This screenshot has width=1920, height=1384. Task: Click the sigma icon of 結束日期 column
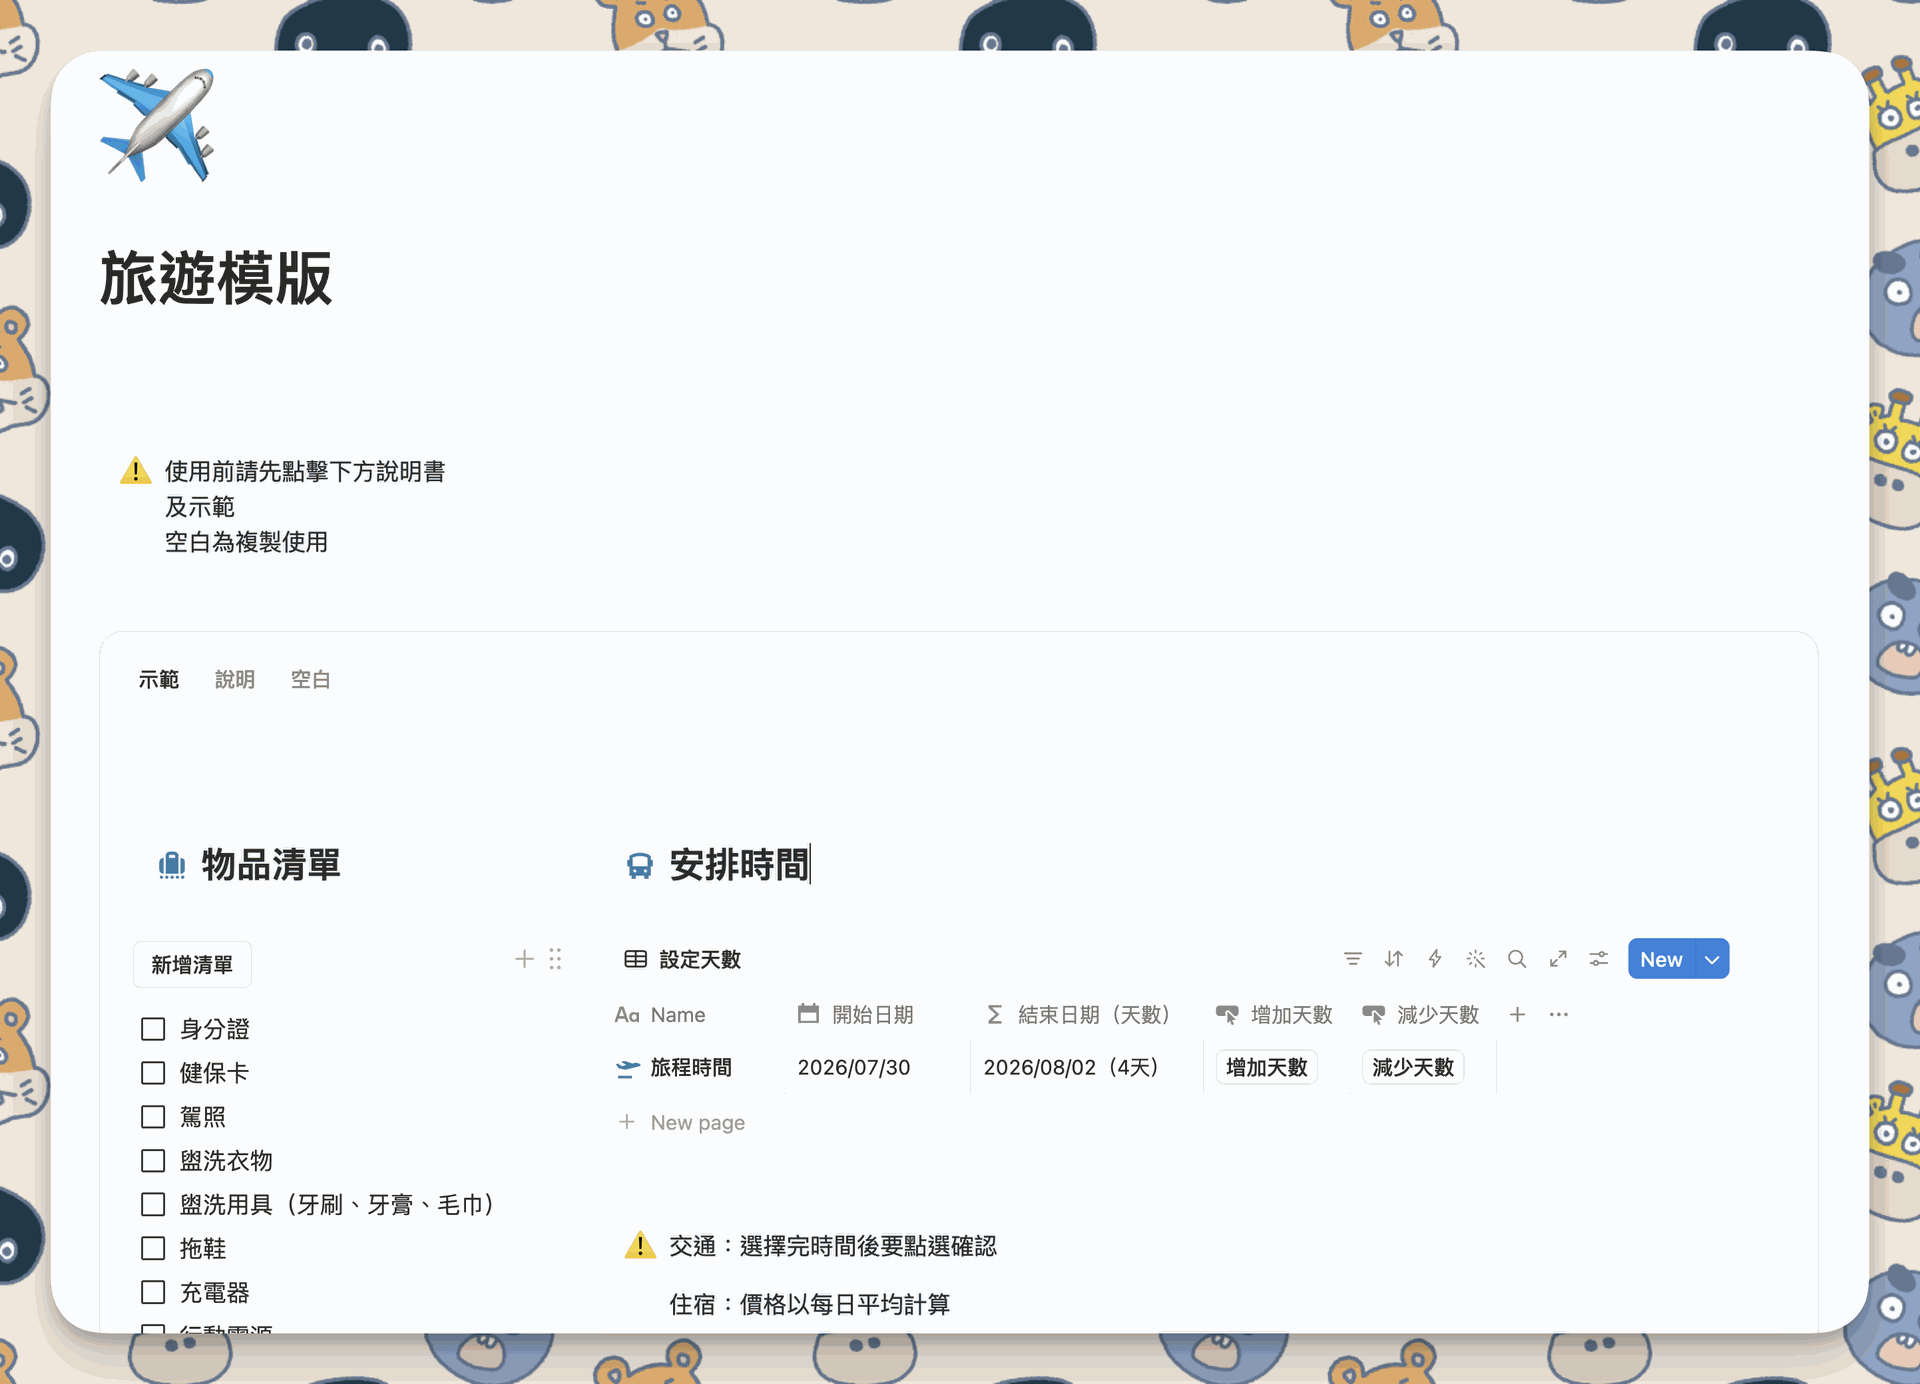pos(994,1014)
